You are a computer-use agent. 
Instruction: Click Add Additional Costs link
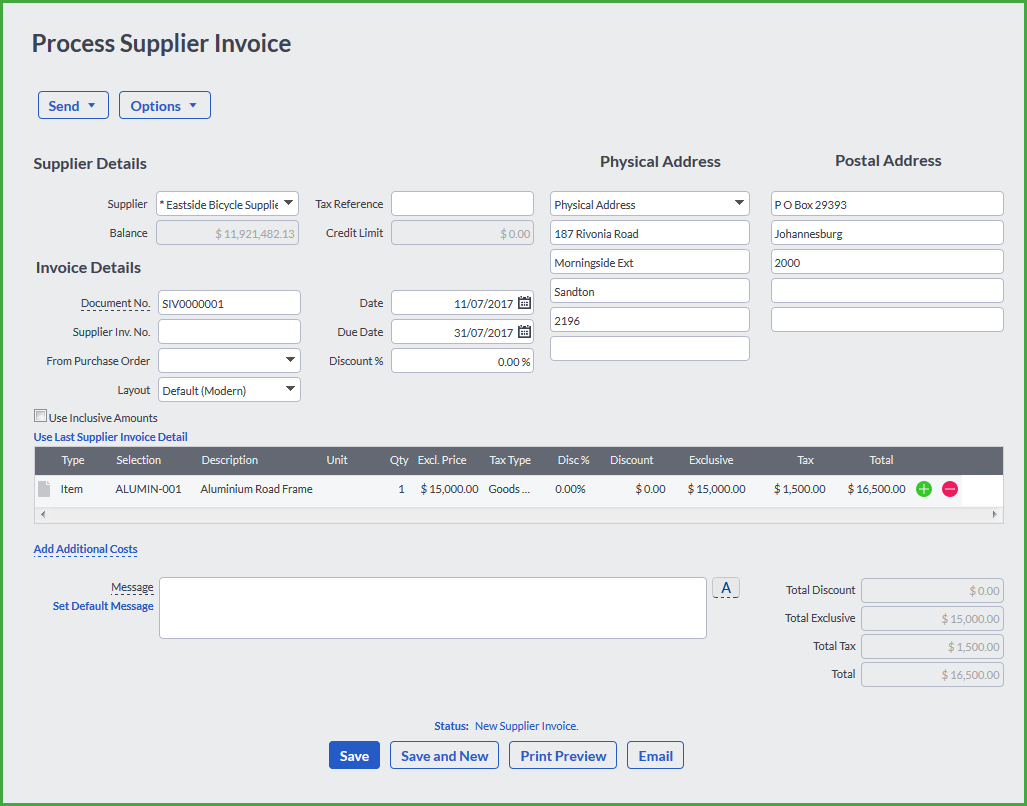point(86,549)
